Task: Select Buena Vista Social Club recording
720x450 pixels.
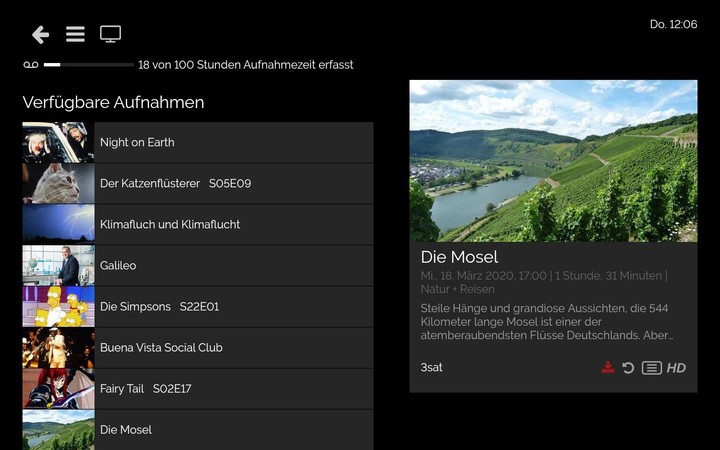Action: (198, 348)
